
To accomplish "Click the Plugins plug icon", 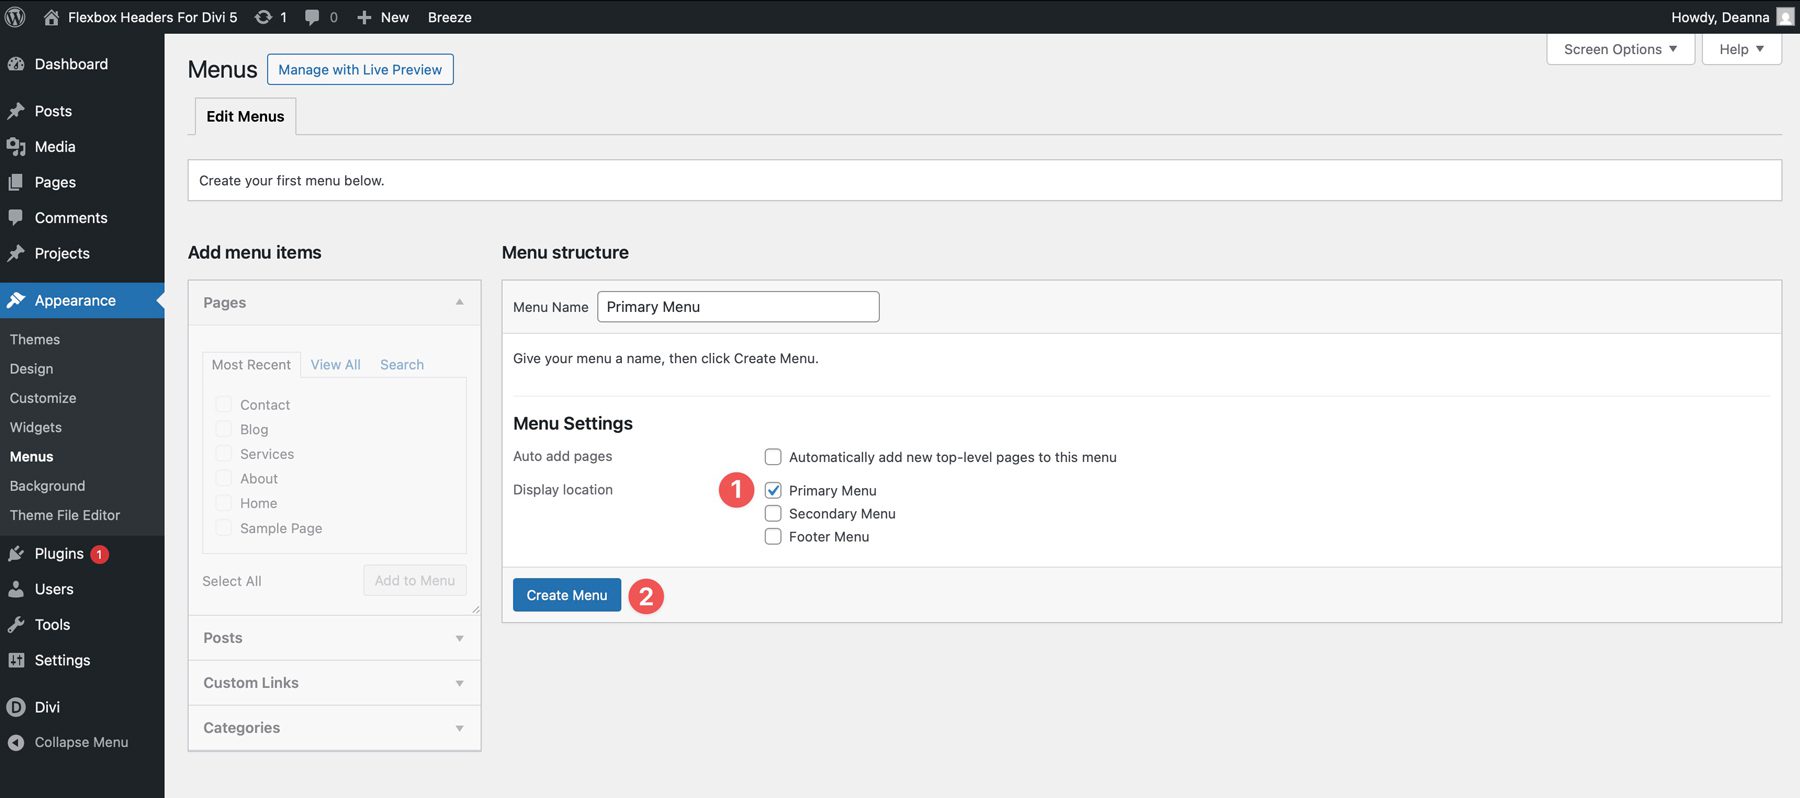I will tap(16, 554).
